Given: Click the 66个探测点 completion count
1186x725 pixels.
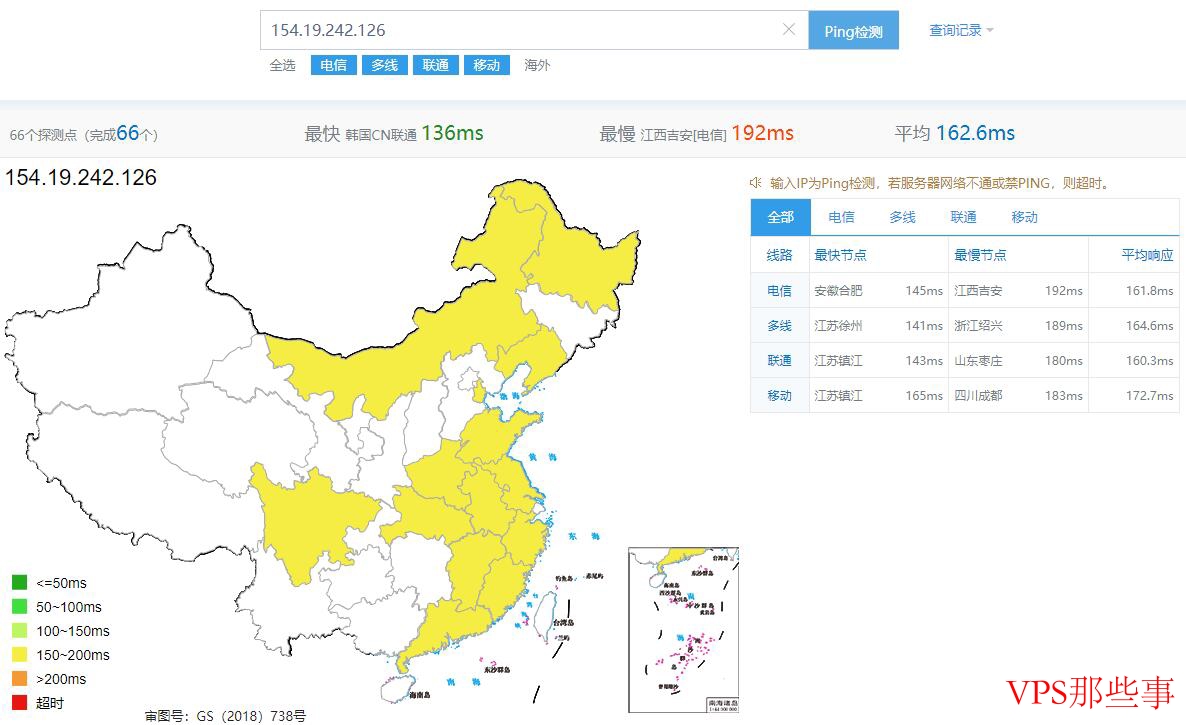Looking at the screenshot, I should [83, 135].
